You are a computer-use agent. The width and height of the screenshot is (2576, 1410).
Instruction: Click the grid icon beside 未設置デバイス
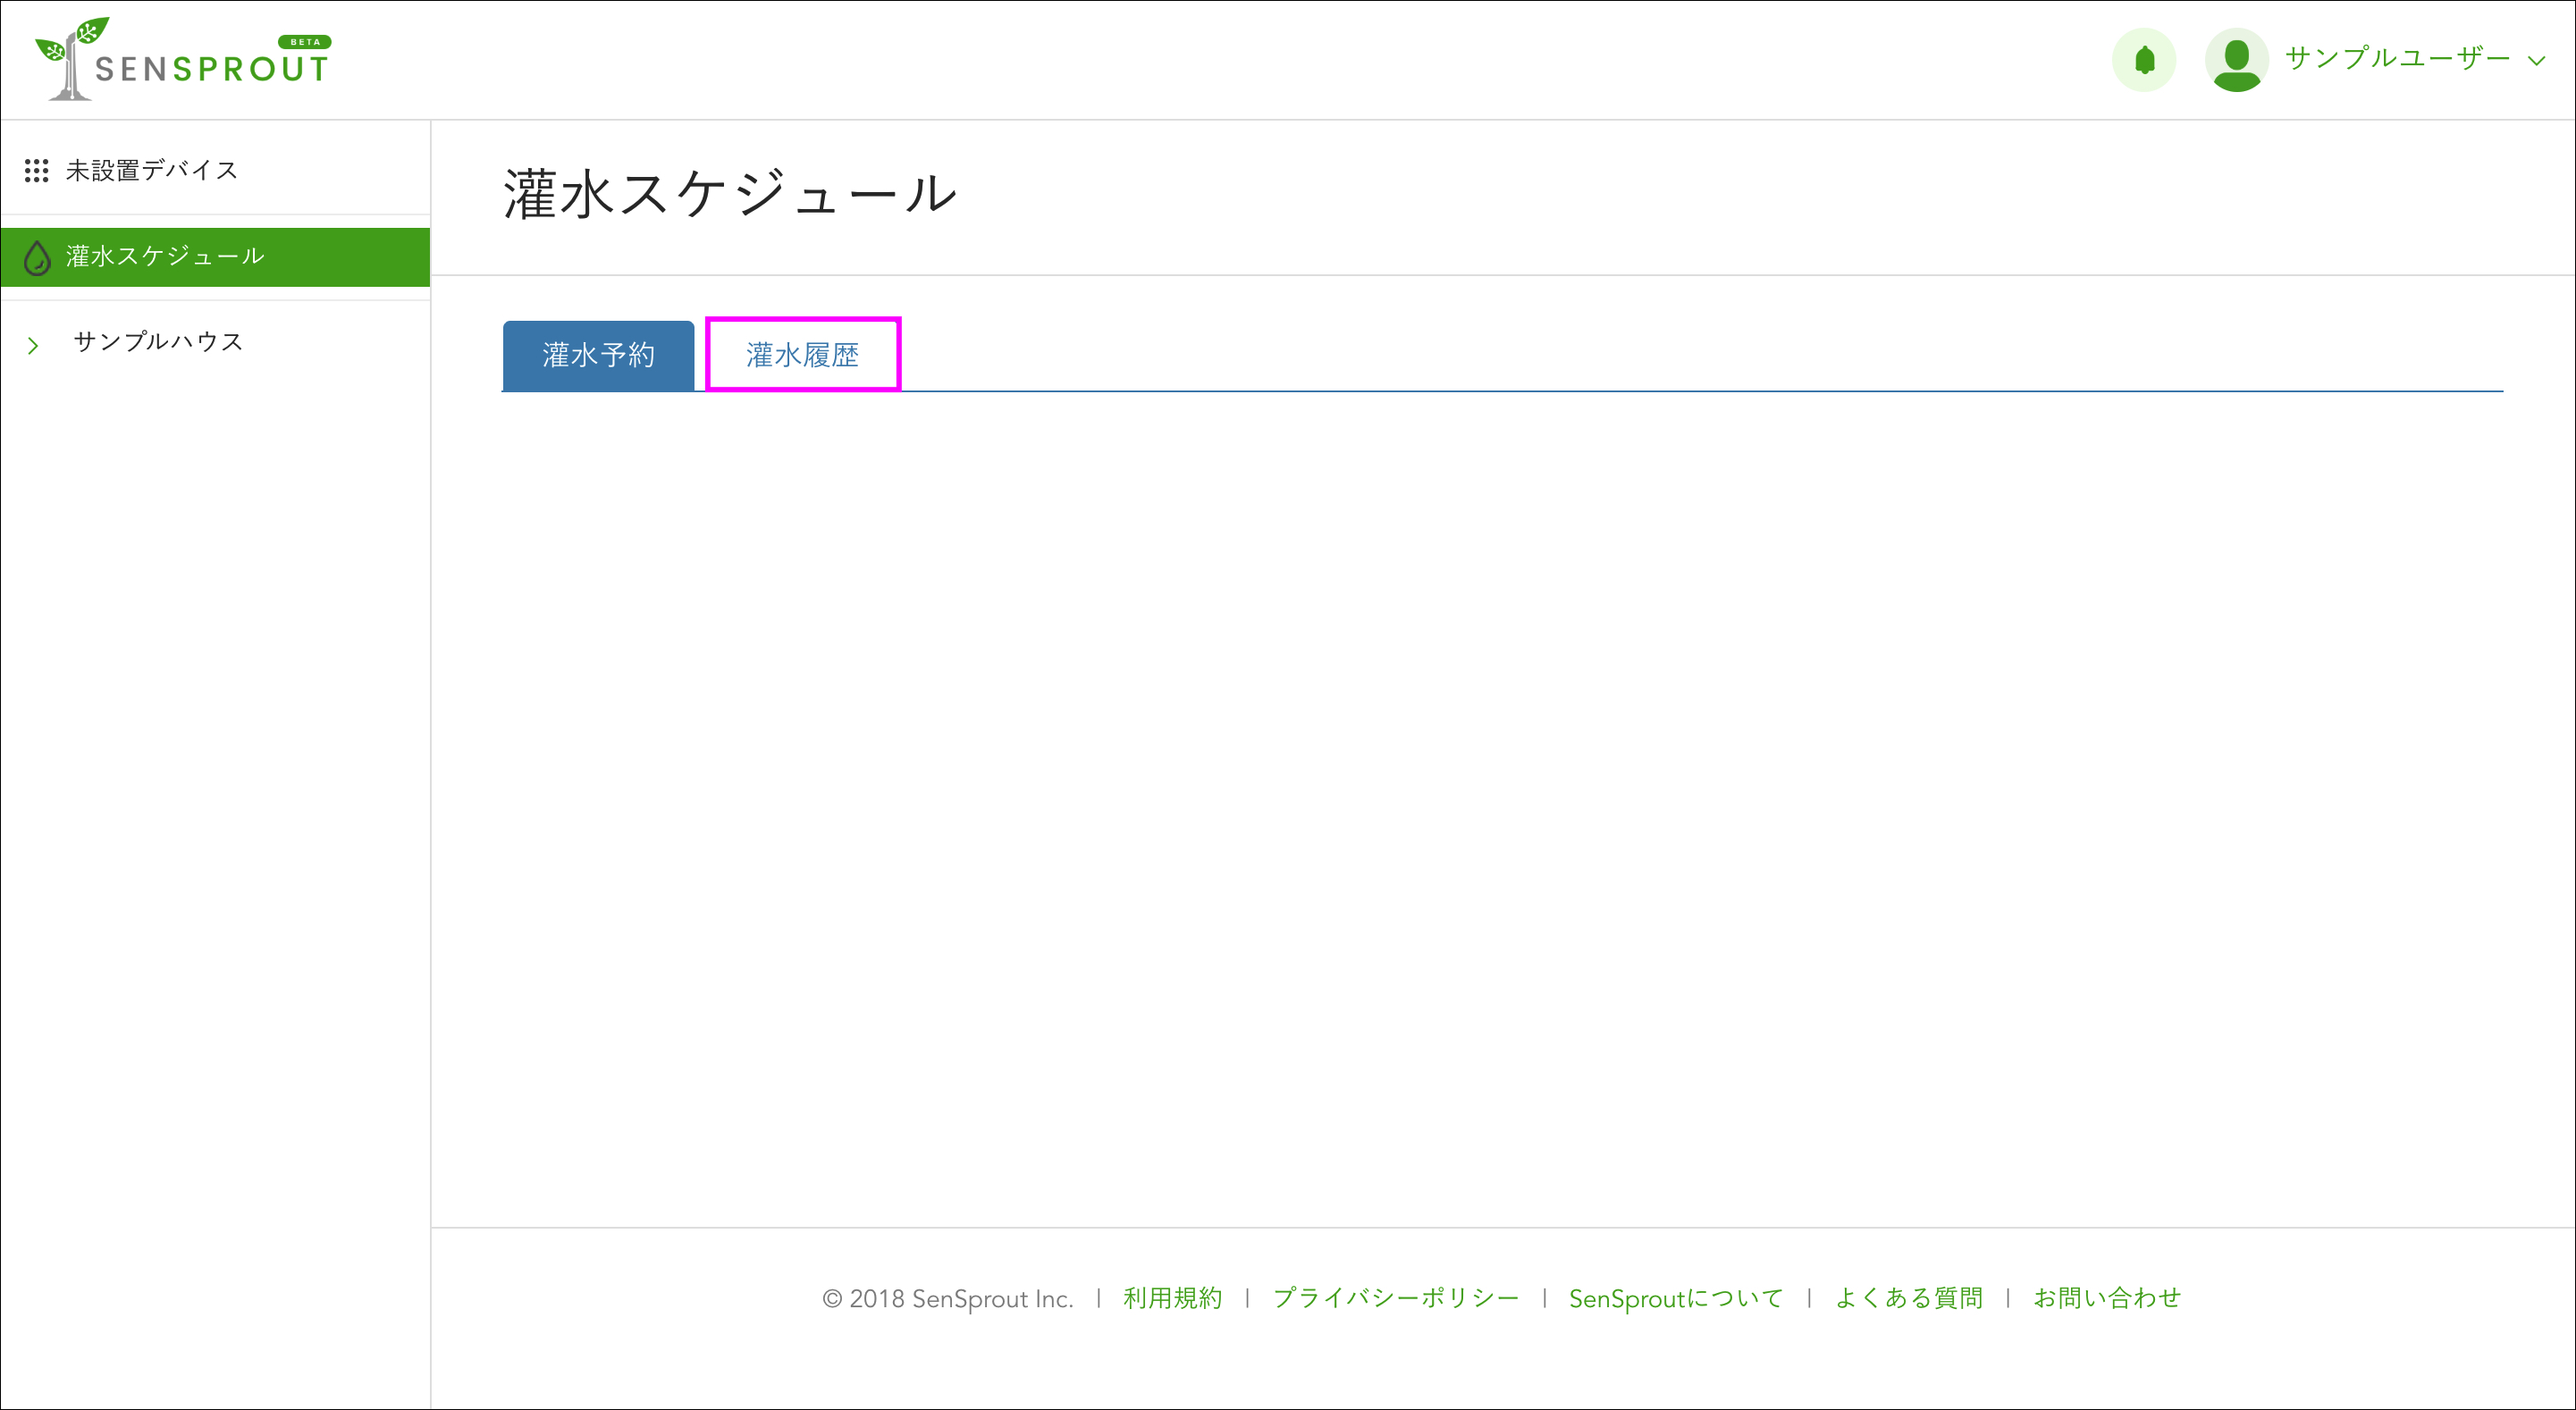(37, 171)
